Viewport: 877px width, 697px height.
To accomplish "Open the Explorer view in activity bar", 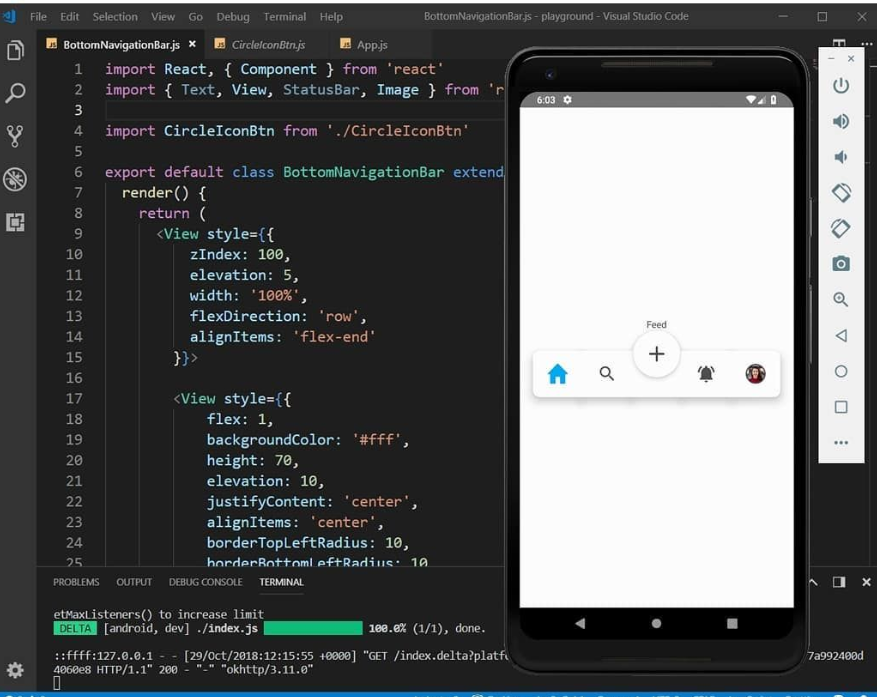I will pyautogui.click(x=16, y=50).
